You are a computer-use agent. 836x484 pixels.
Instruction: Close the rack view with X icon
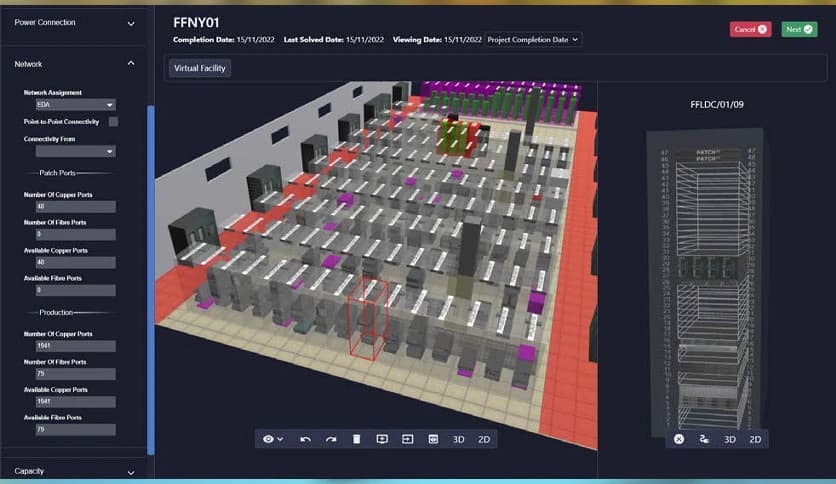coord(679,439)
